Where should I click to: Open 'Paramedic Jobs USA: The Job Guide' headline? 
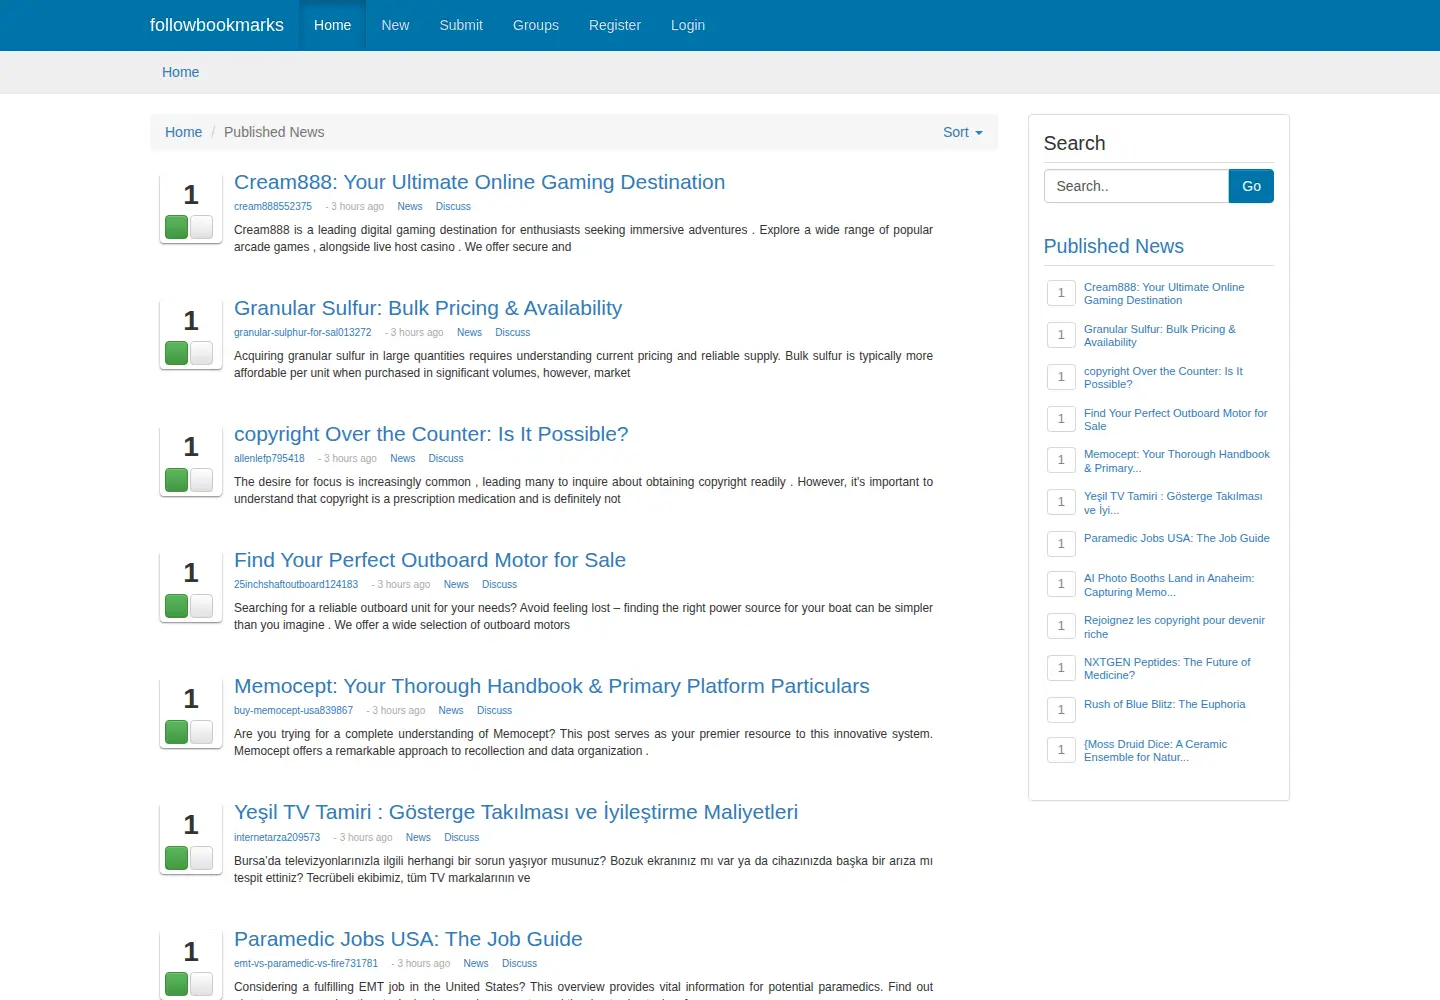[x=408, y=939]
